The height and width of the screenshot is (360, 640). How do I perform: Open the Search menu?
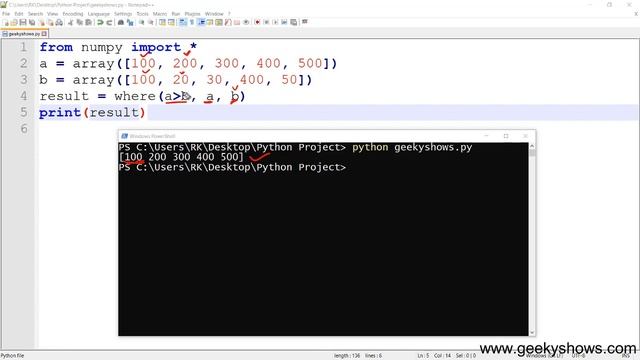(36, 14)
